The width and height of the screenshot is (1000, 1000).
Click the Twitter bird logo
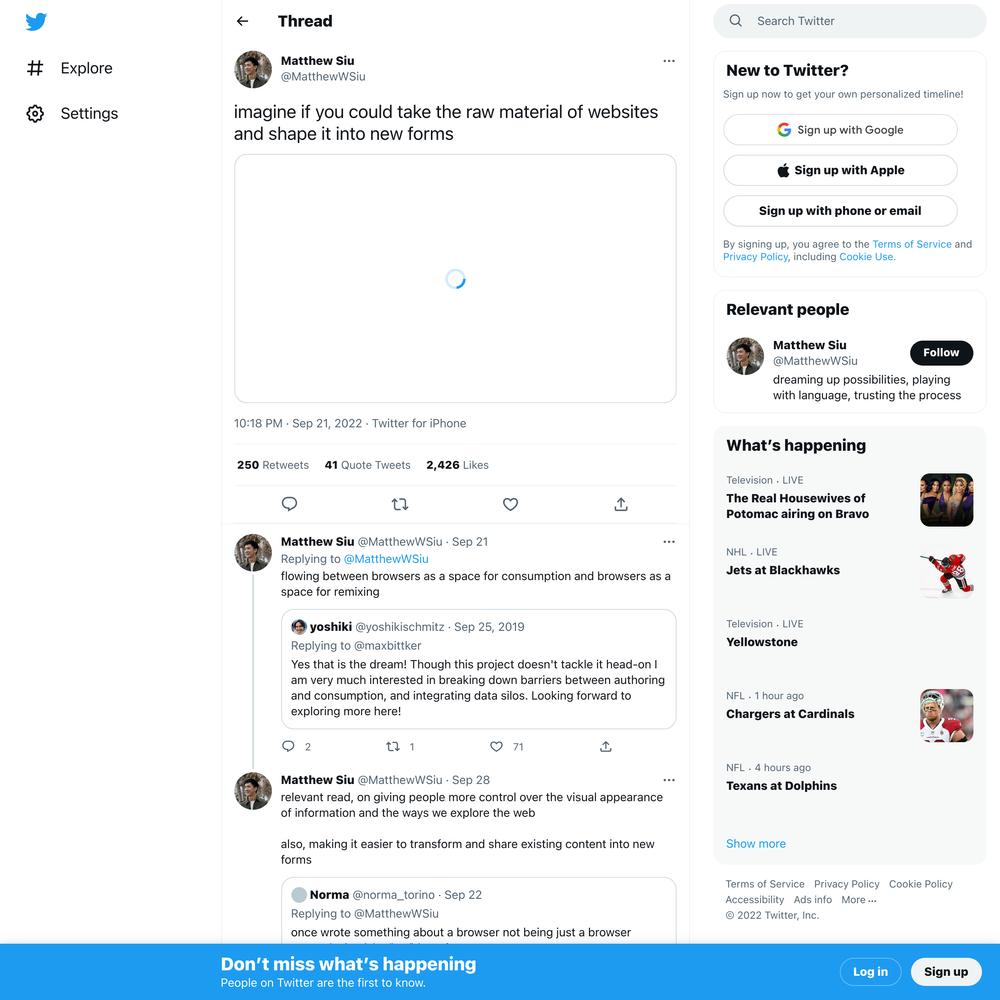point(36,22)
